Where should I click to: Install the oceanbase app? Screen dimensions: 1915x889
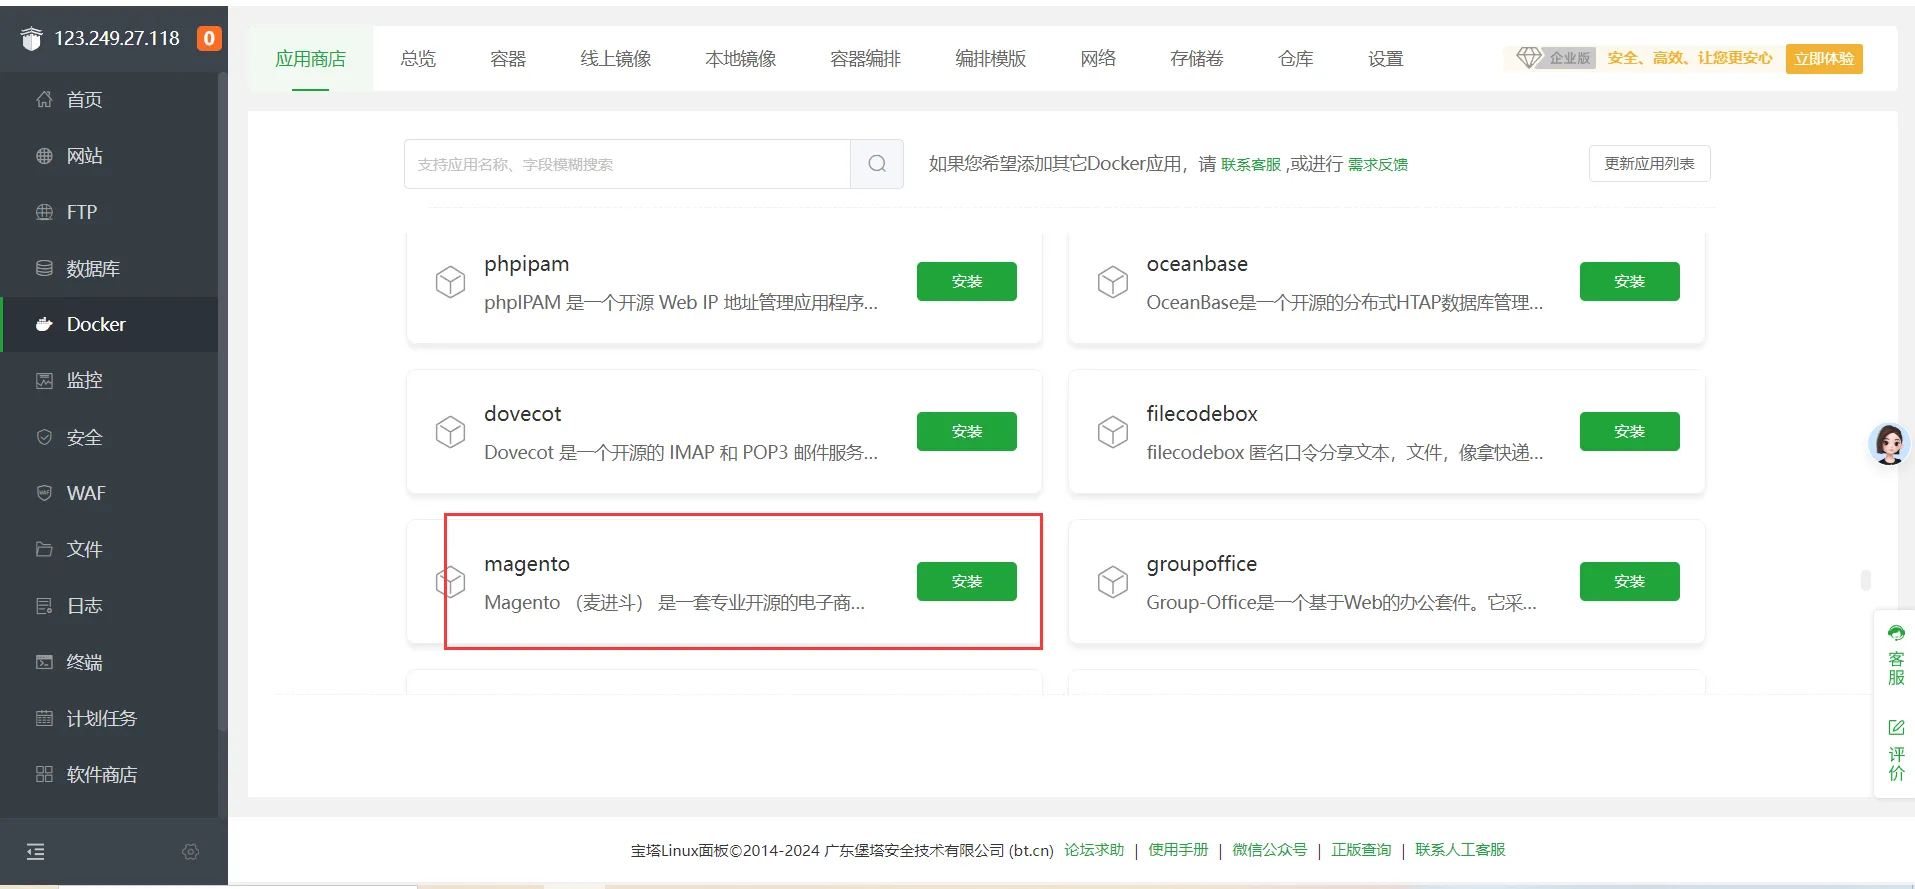click(x=1630, y=282)
